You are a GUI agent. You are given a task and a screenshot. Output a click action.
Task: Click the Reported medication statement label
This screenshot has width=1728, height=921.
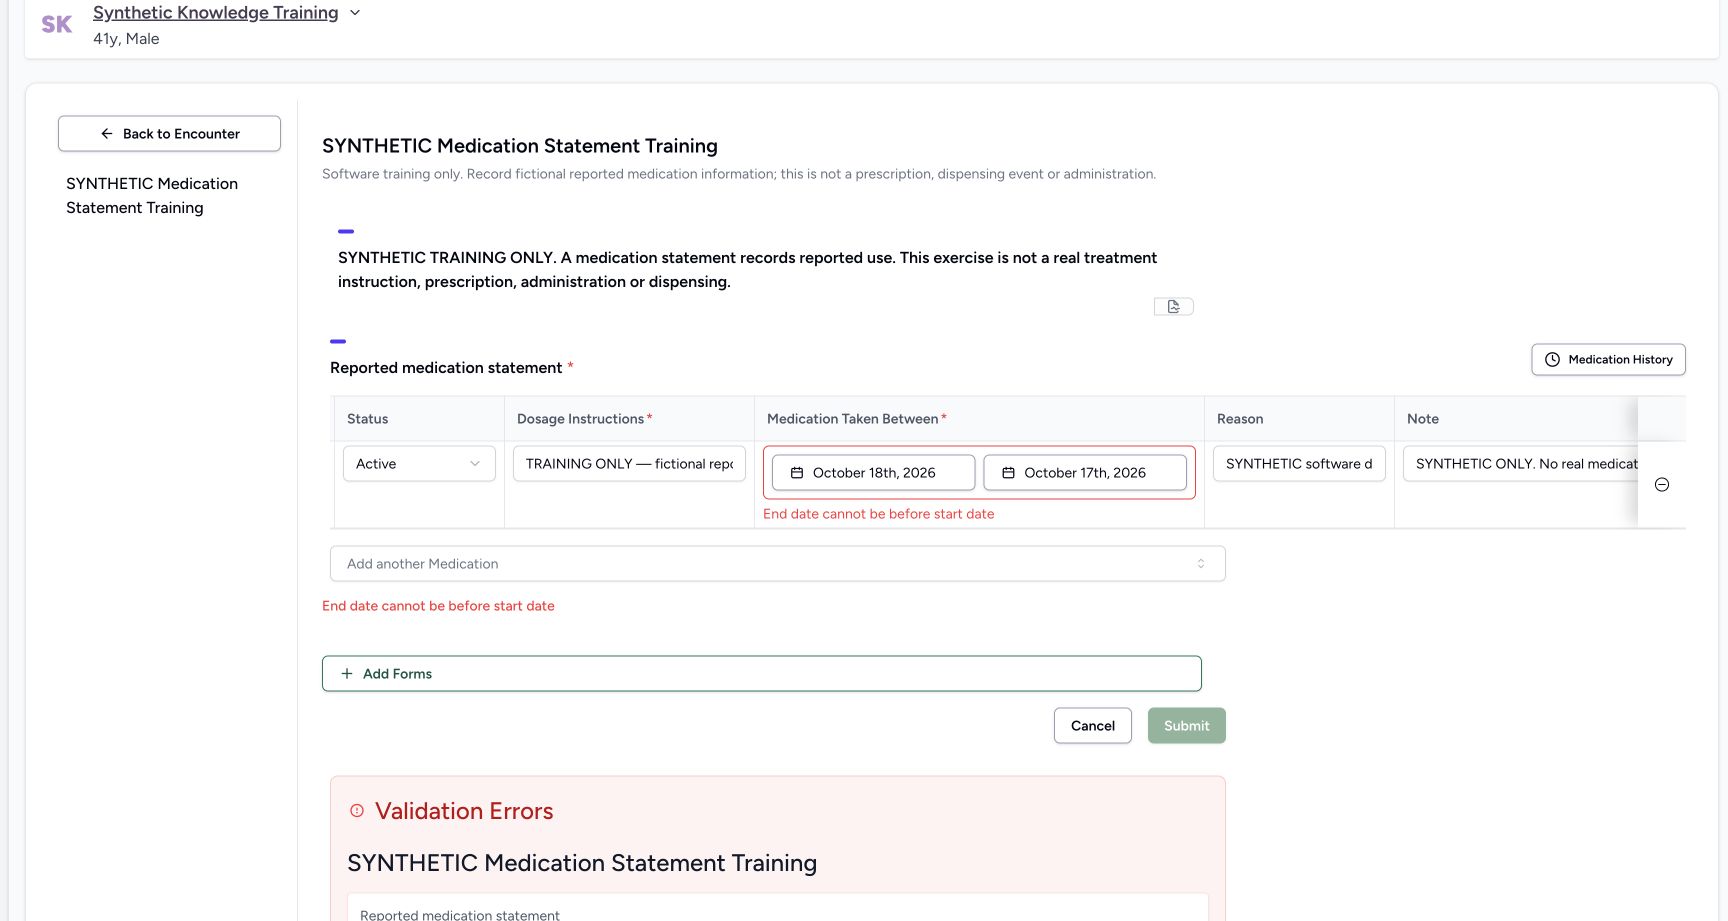point(446,368)
